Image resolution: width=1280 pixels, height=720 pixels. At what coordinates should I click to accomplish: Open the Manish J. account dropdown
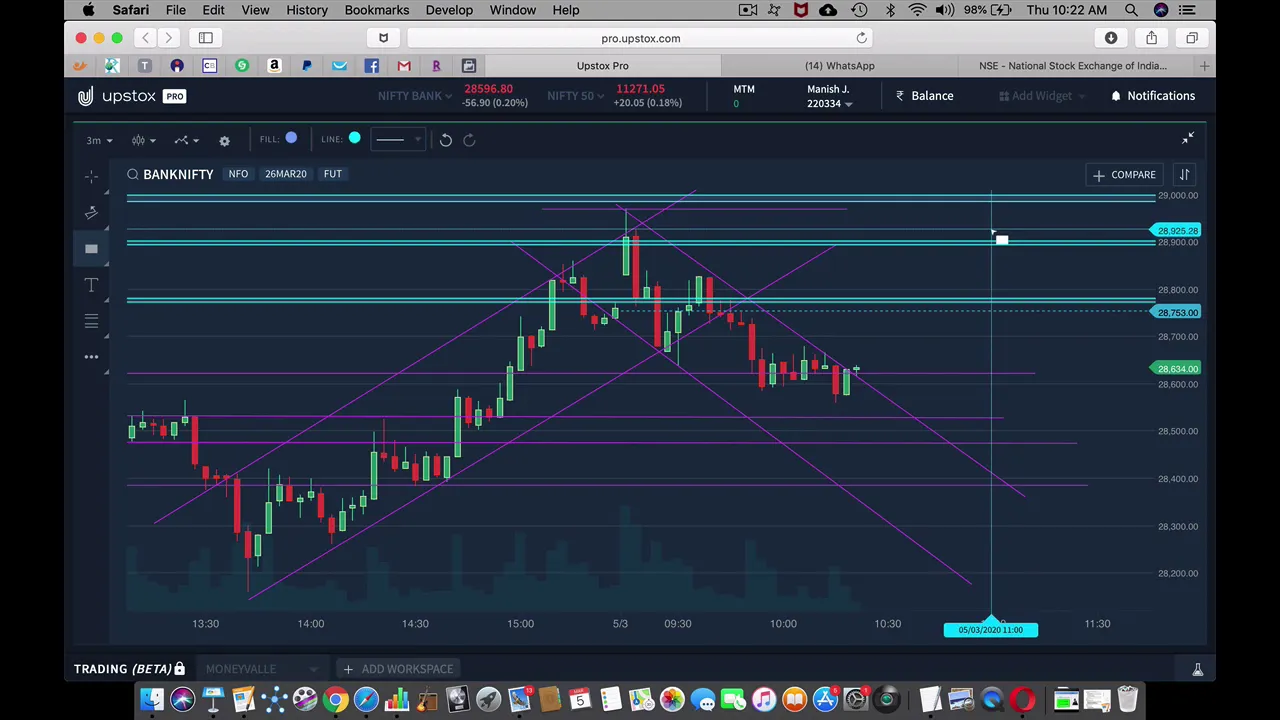tap(829, 96)
